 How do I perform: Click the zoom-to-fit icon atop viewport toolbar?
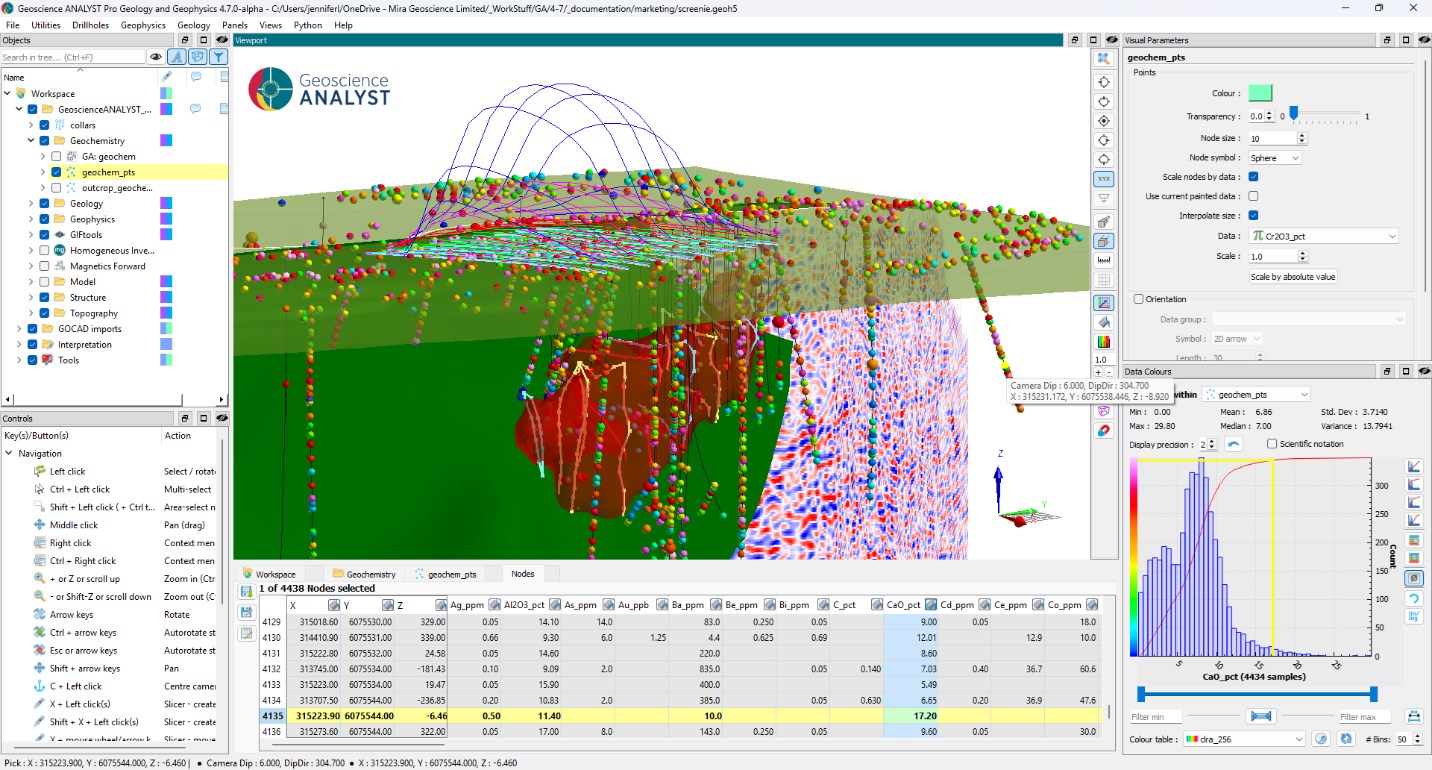[x=1103, y=59]
